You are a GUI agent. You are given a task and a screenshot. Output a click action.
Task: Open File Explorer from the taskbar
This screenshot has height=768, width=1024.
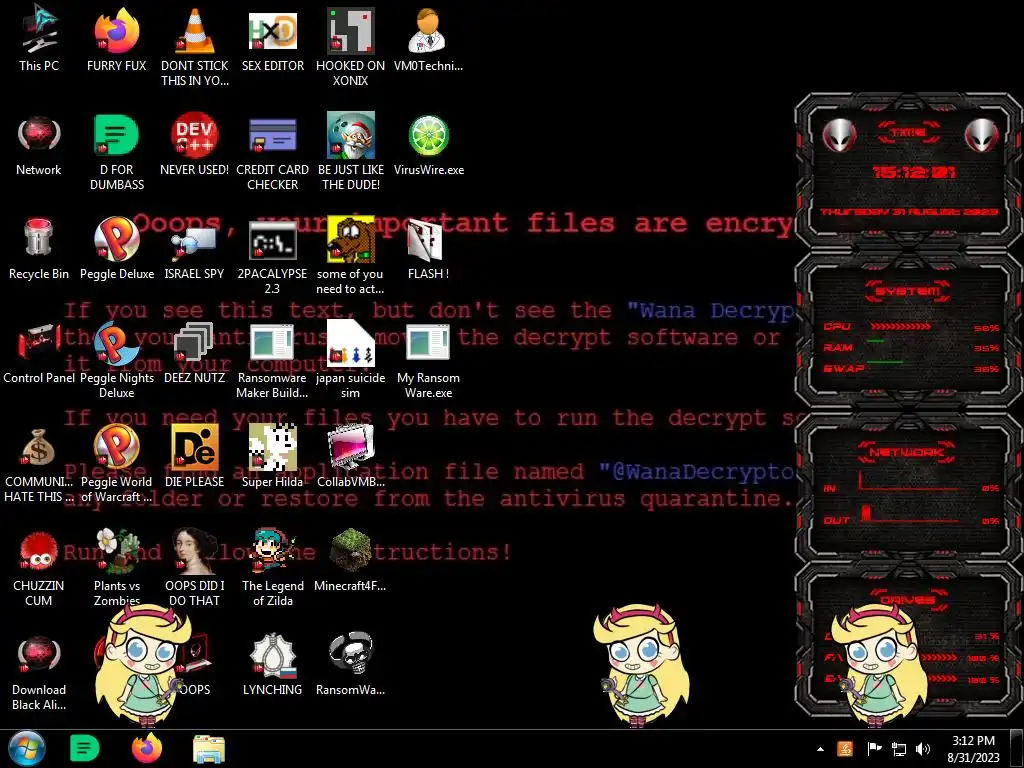click(209, 749)
